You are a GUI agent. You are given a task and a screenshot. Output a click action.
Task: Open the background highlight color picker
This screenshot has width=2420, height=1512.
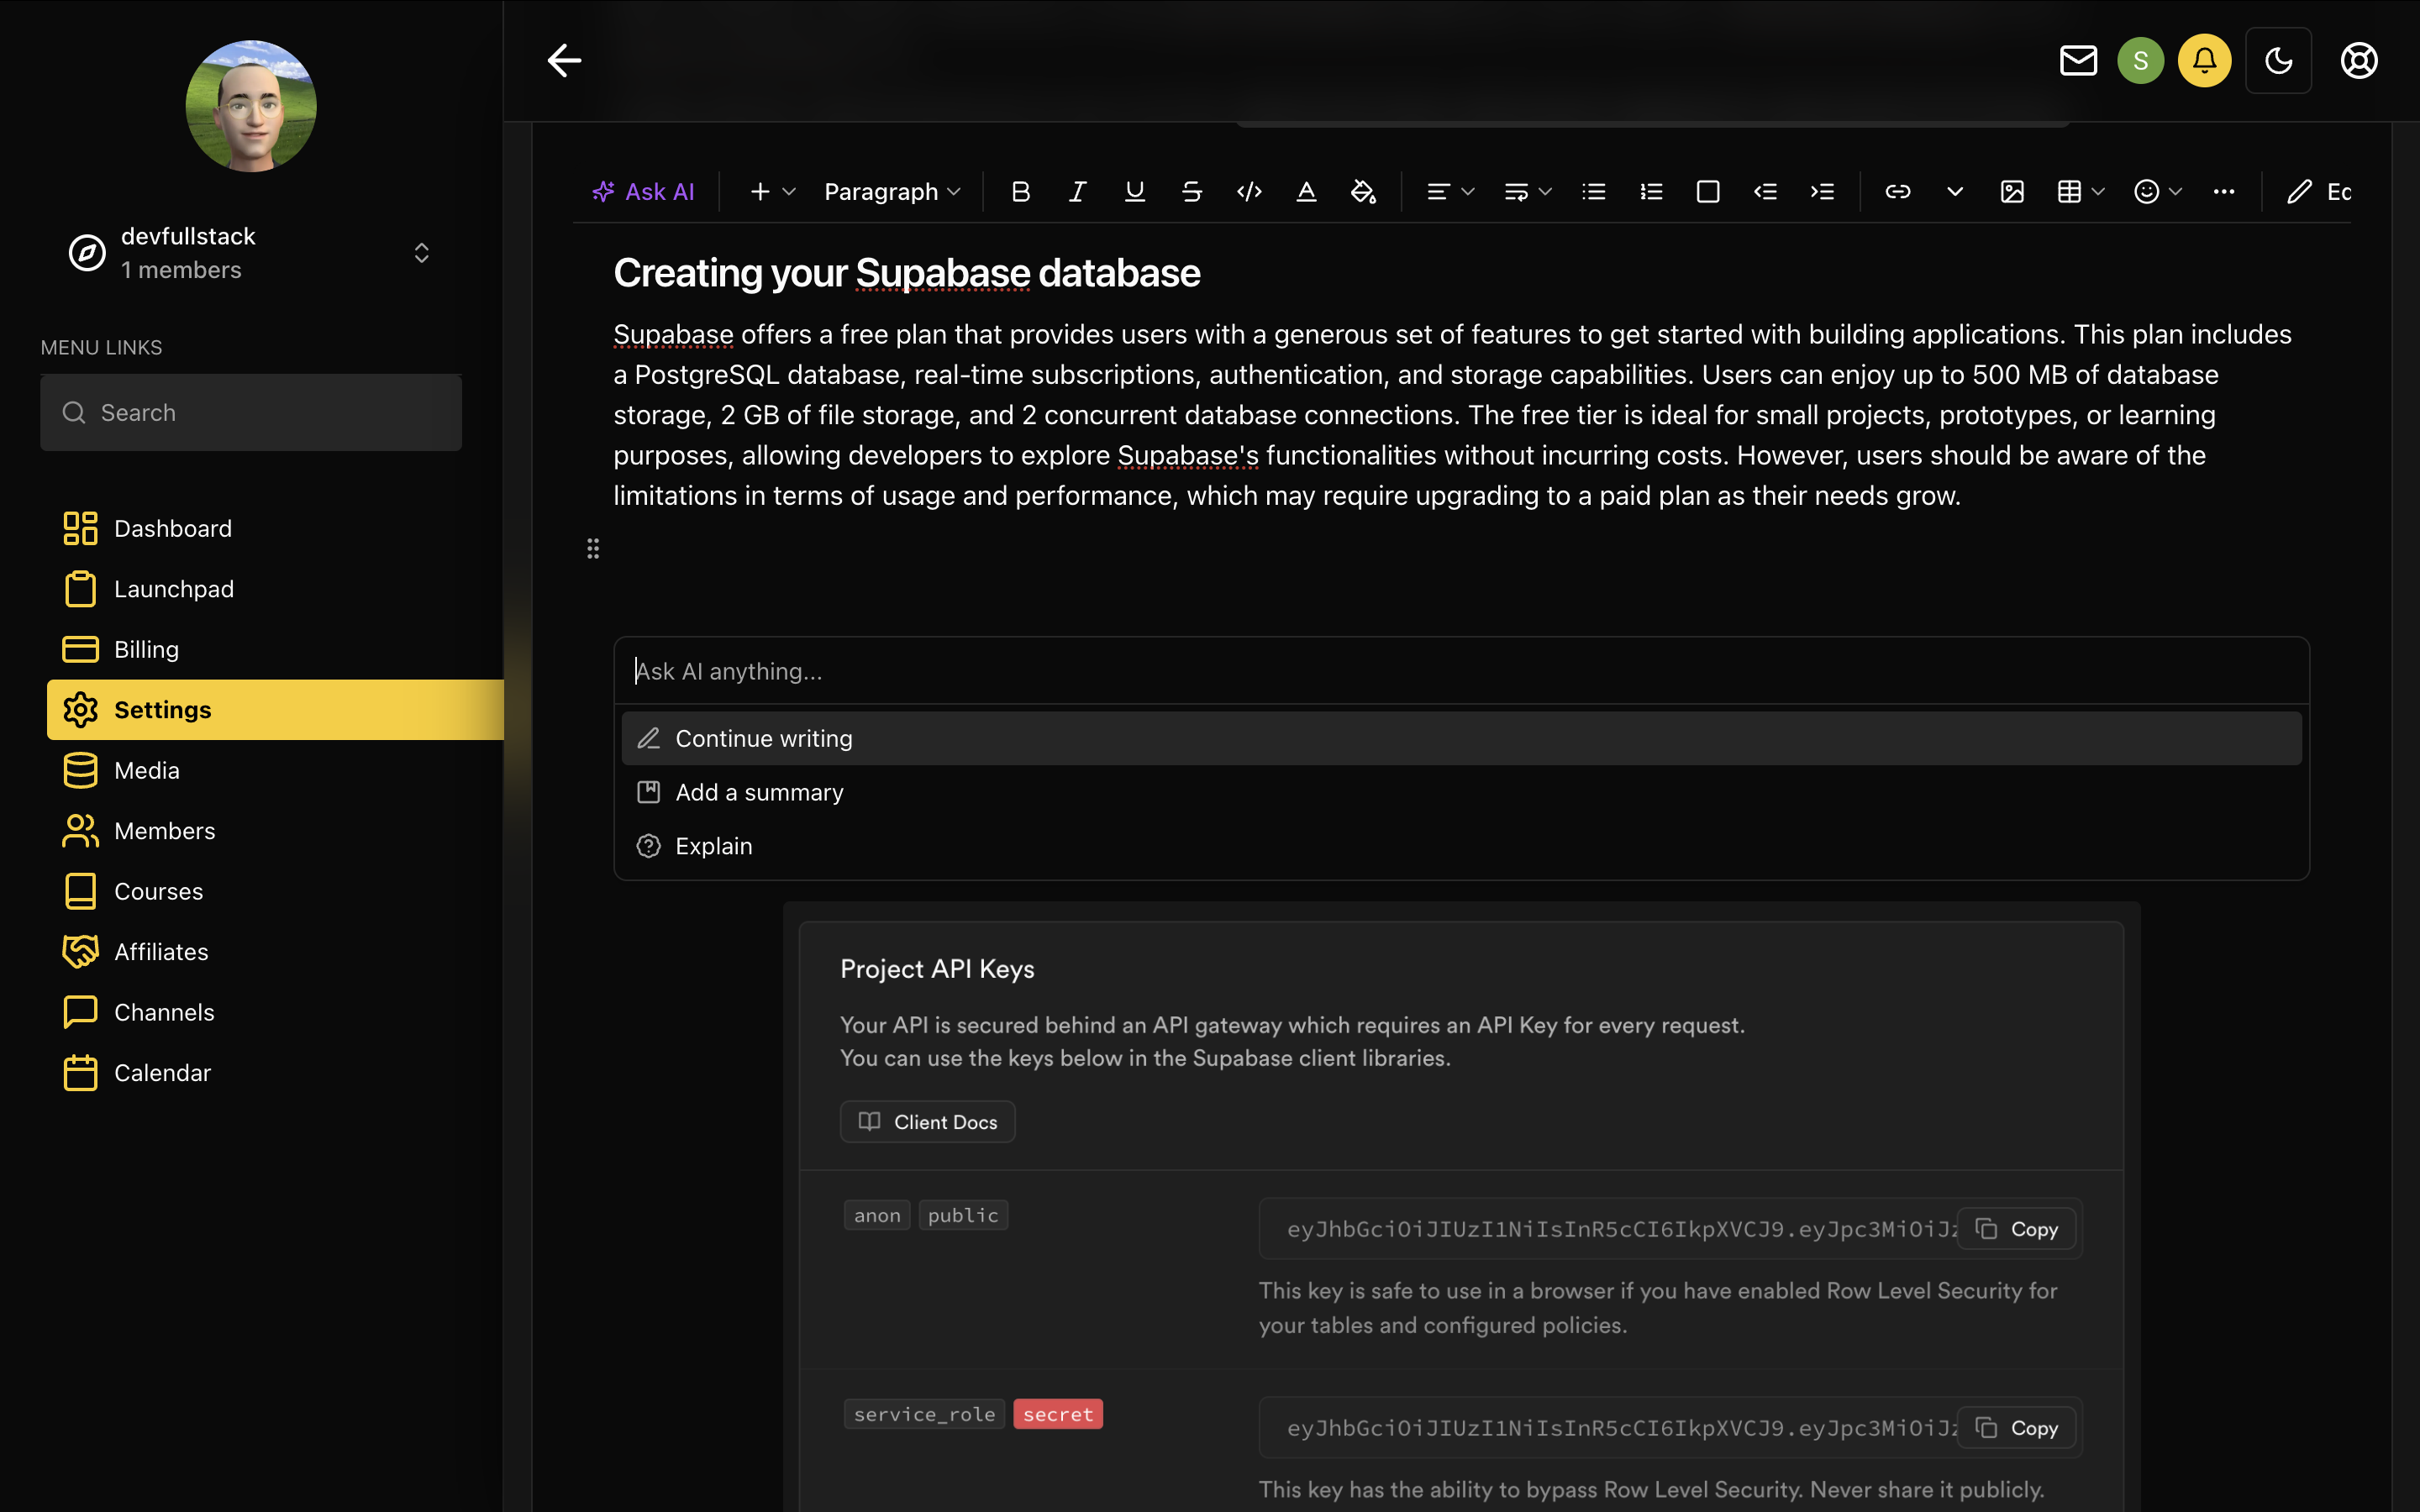pos(1363,192)
